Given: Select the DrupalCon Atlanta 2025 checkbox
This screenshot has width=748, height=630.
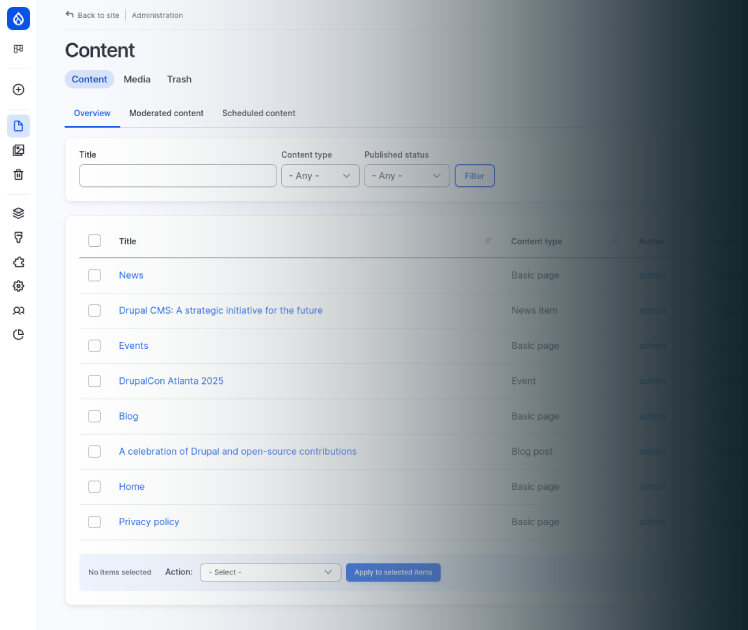Looking at the screenshot, I should click(94, 381).
